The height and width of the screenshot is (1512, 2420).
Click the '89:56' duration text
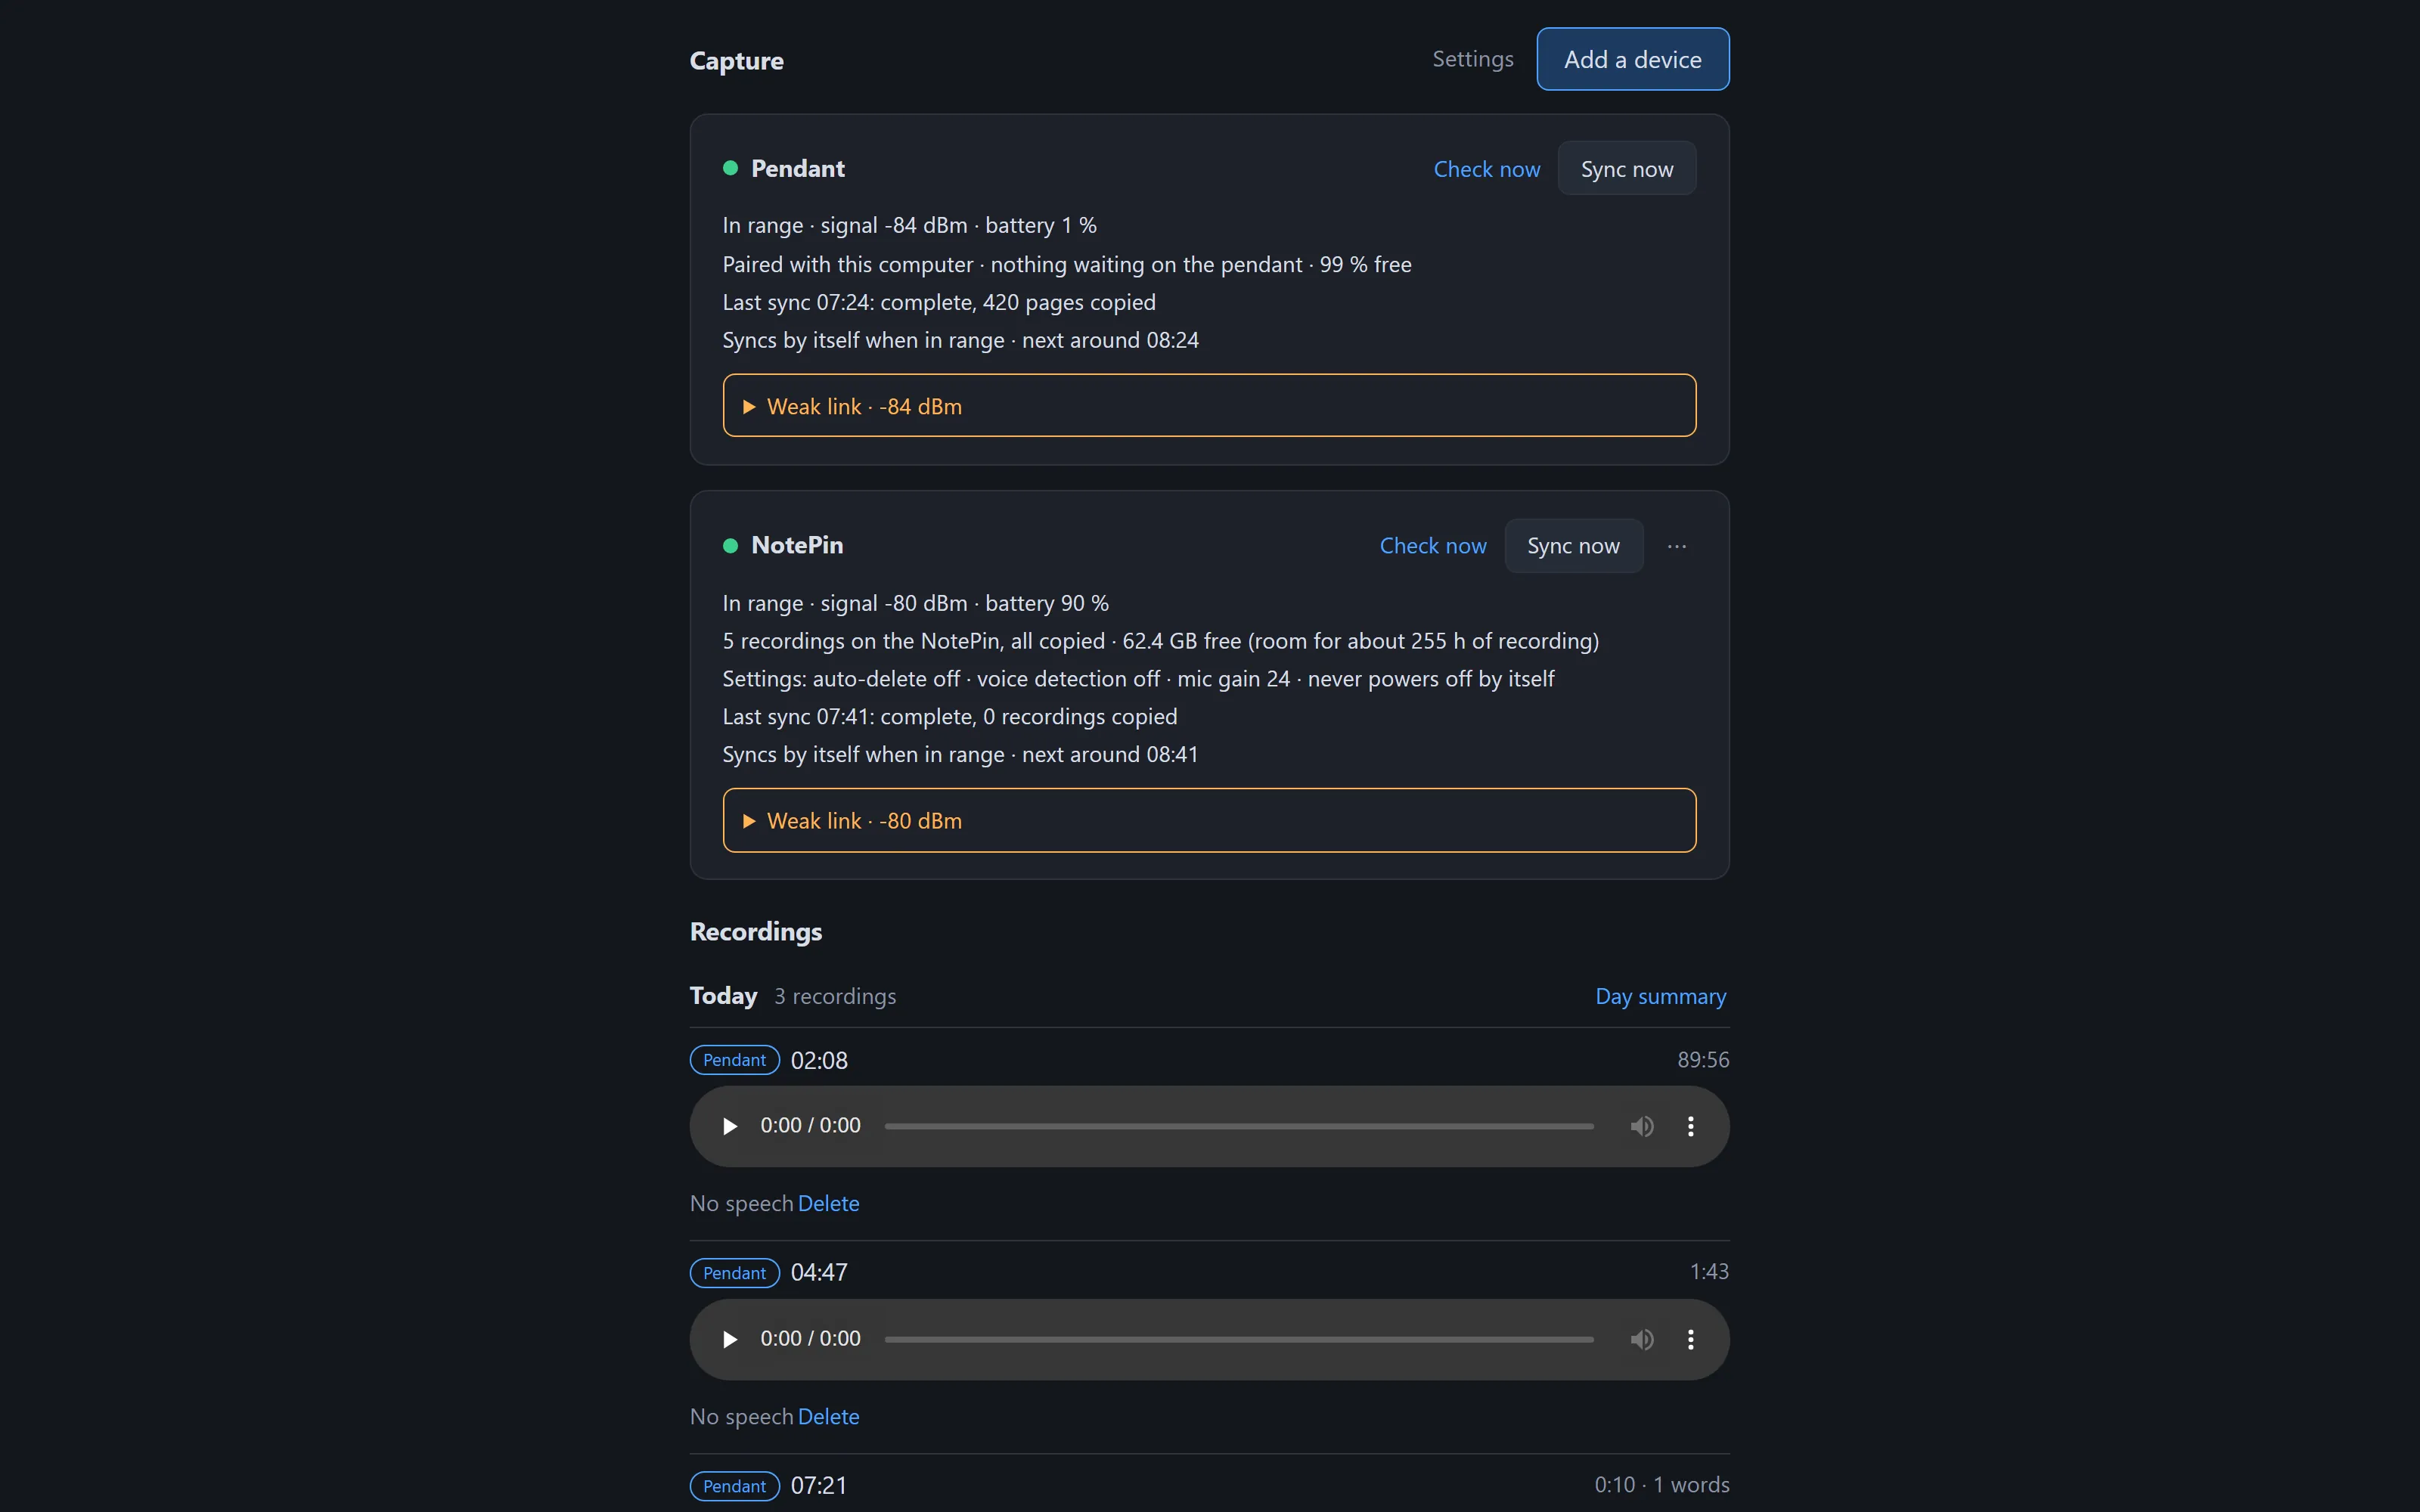tap(1703, 1059)
